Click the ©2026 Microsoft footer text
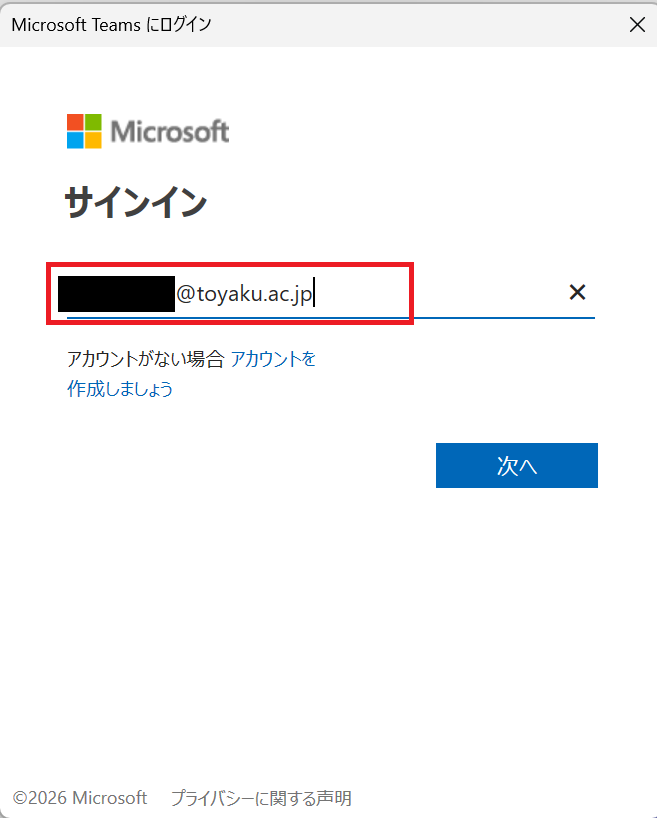Image resolution: width=657 pixels, height=818 pixels. (80, 798)
